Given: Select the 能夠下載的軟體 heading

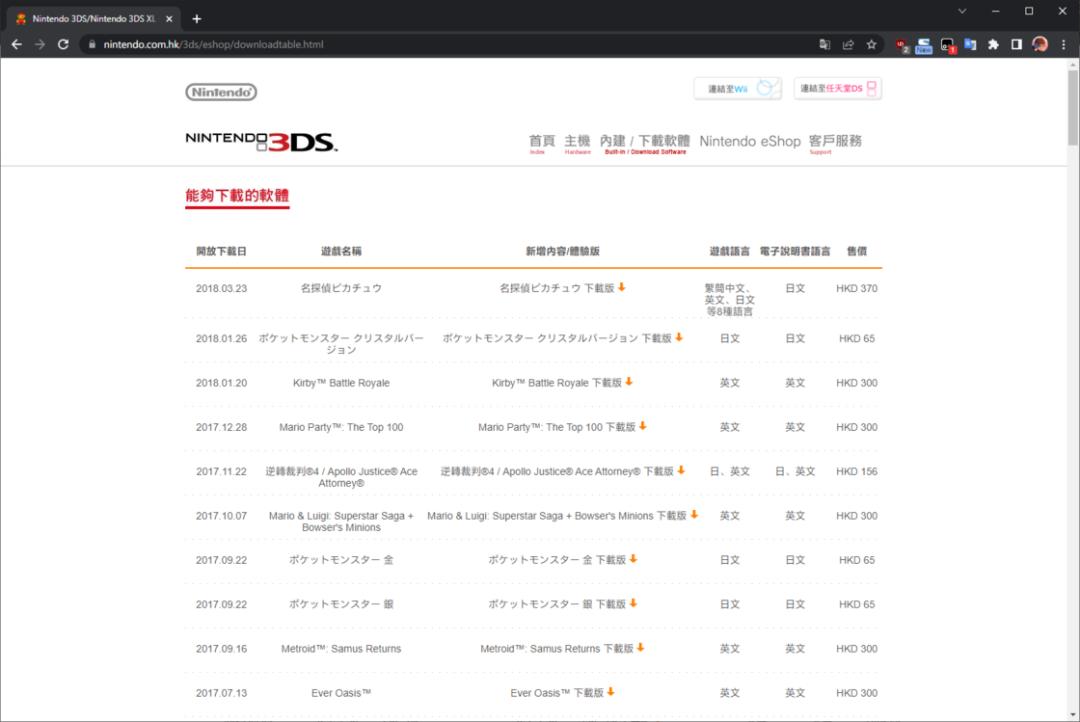Looking at the screenshot, I should (237, 196).
